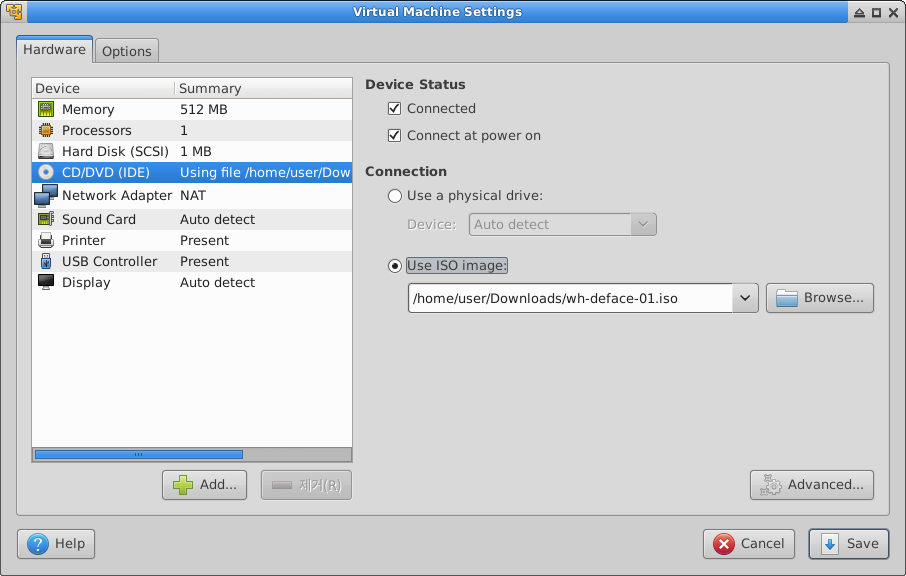Select the Sound Card row
The width and height of the screenshot is (906, 576).
coord(192,219)
